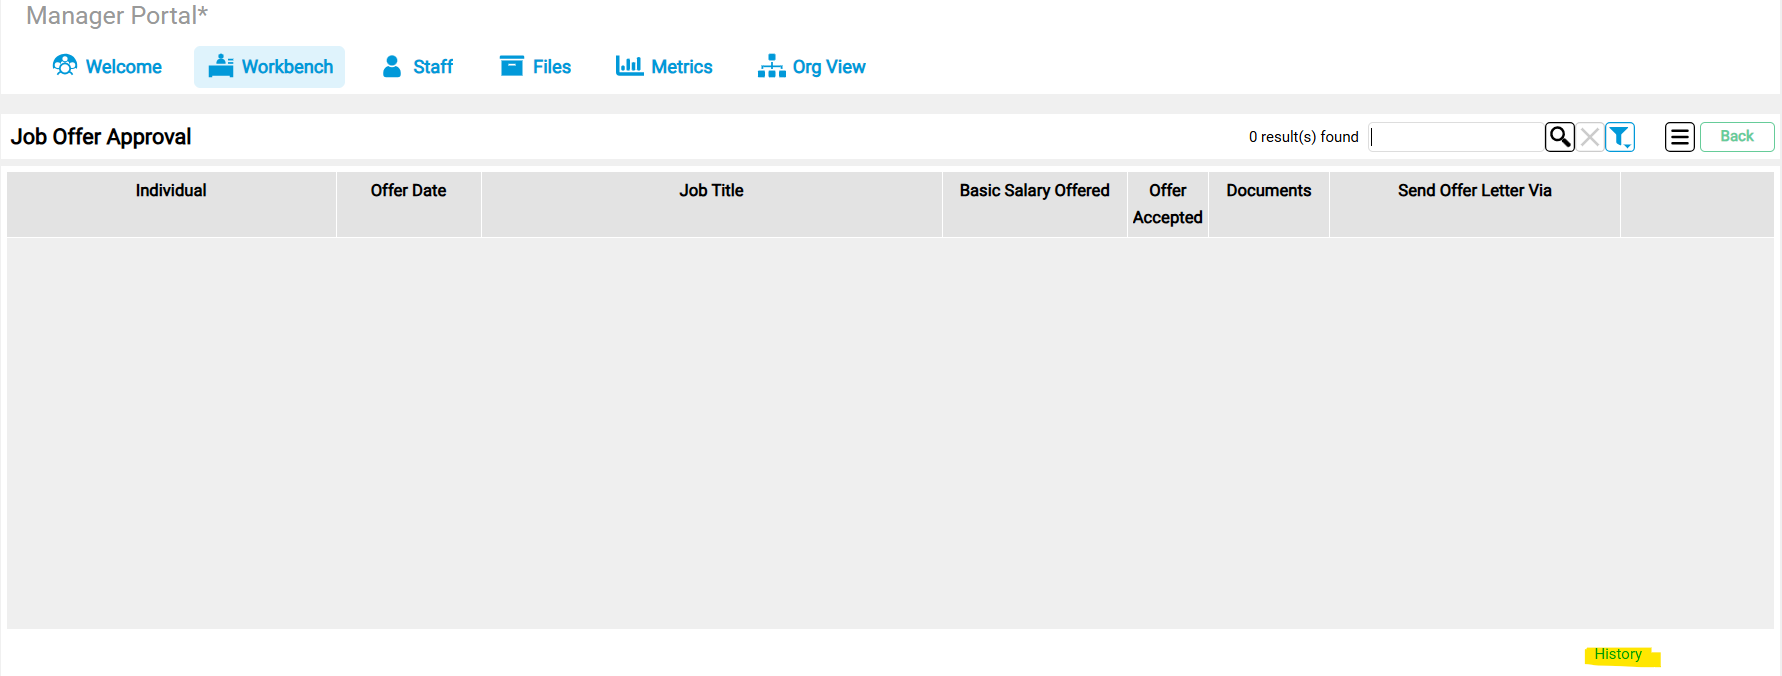
Task: Clear the search with the X icon
Action: point(1589,137)
